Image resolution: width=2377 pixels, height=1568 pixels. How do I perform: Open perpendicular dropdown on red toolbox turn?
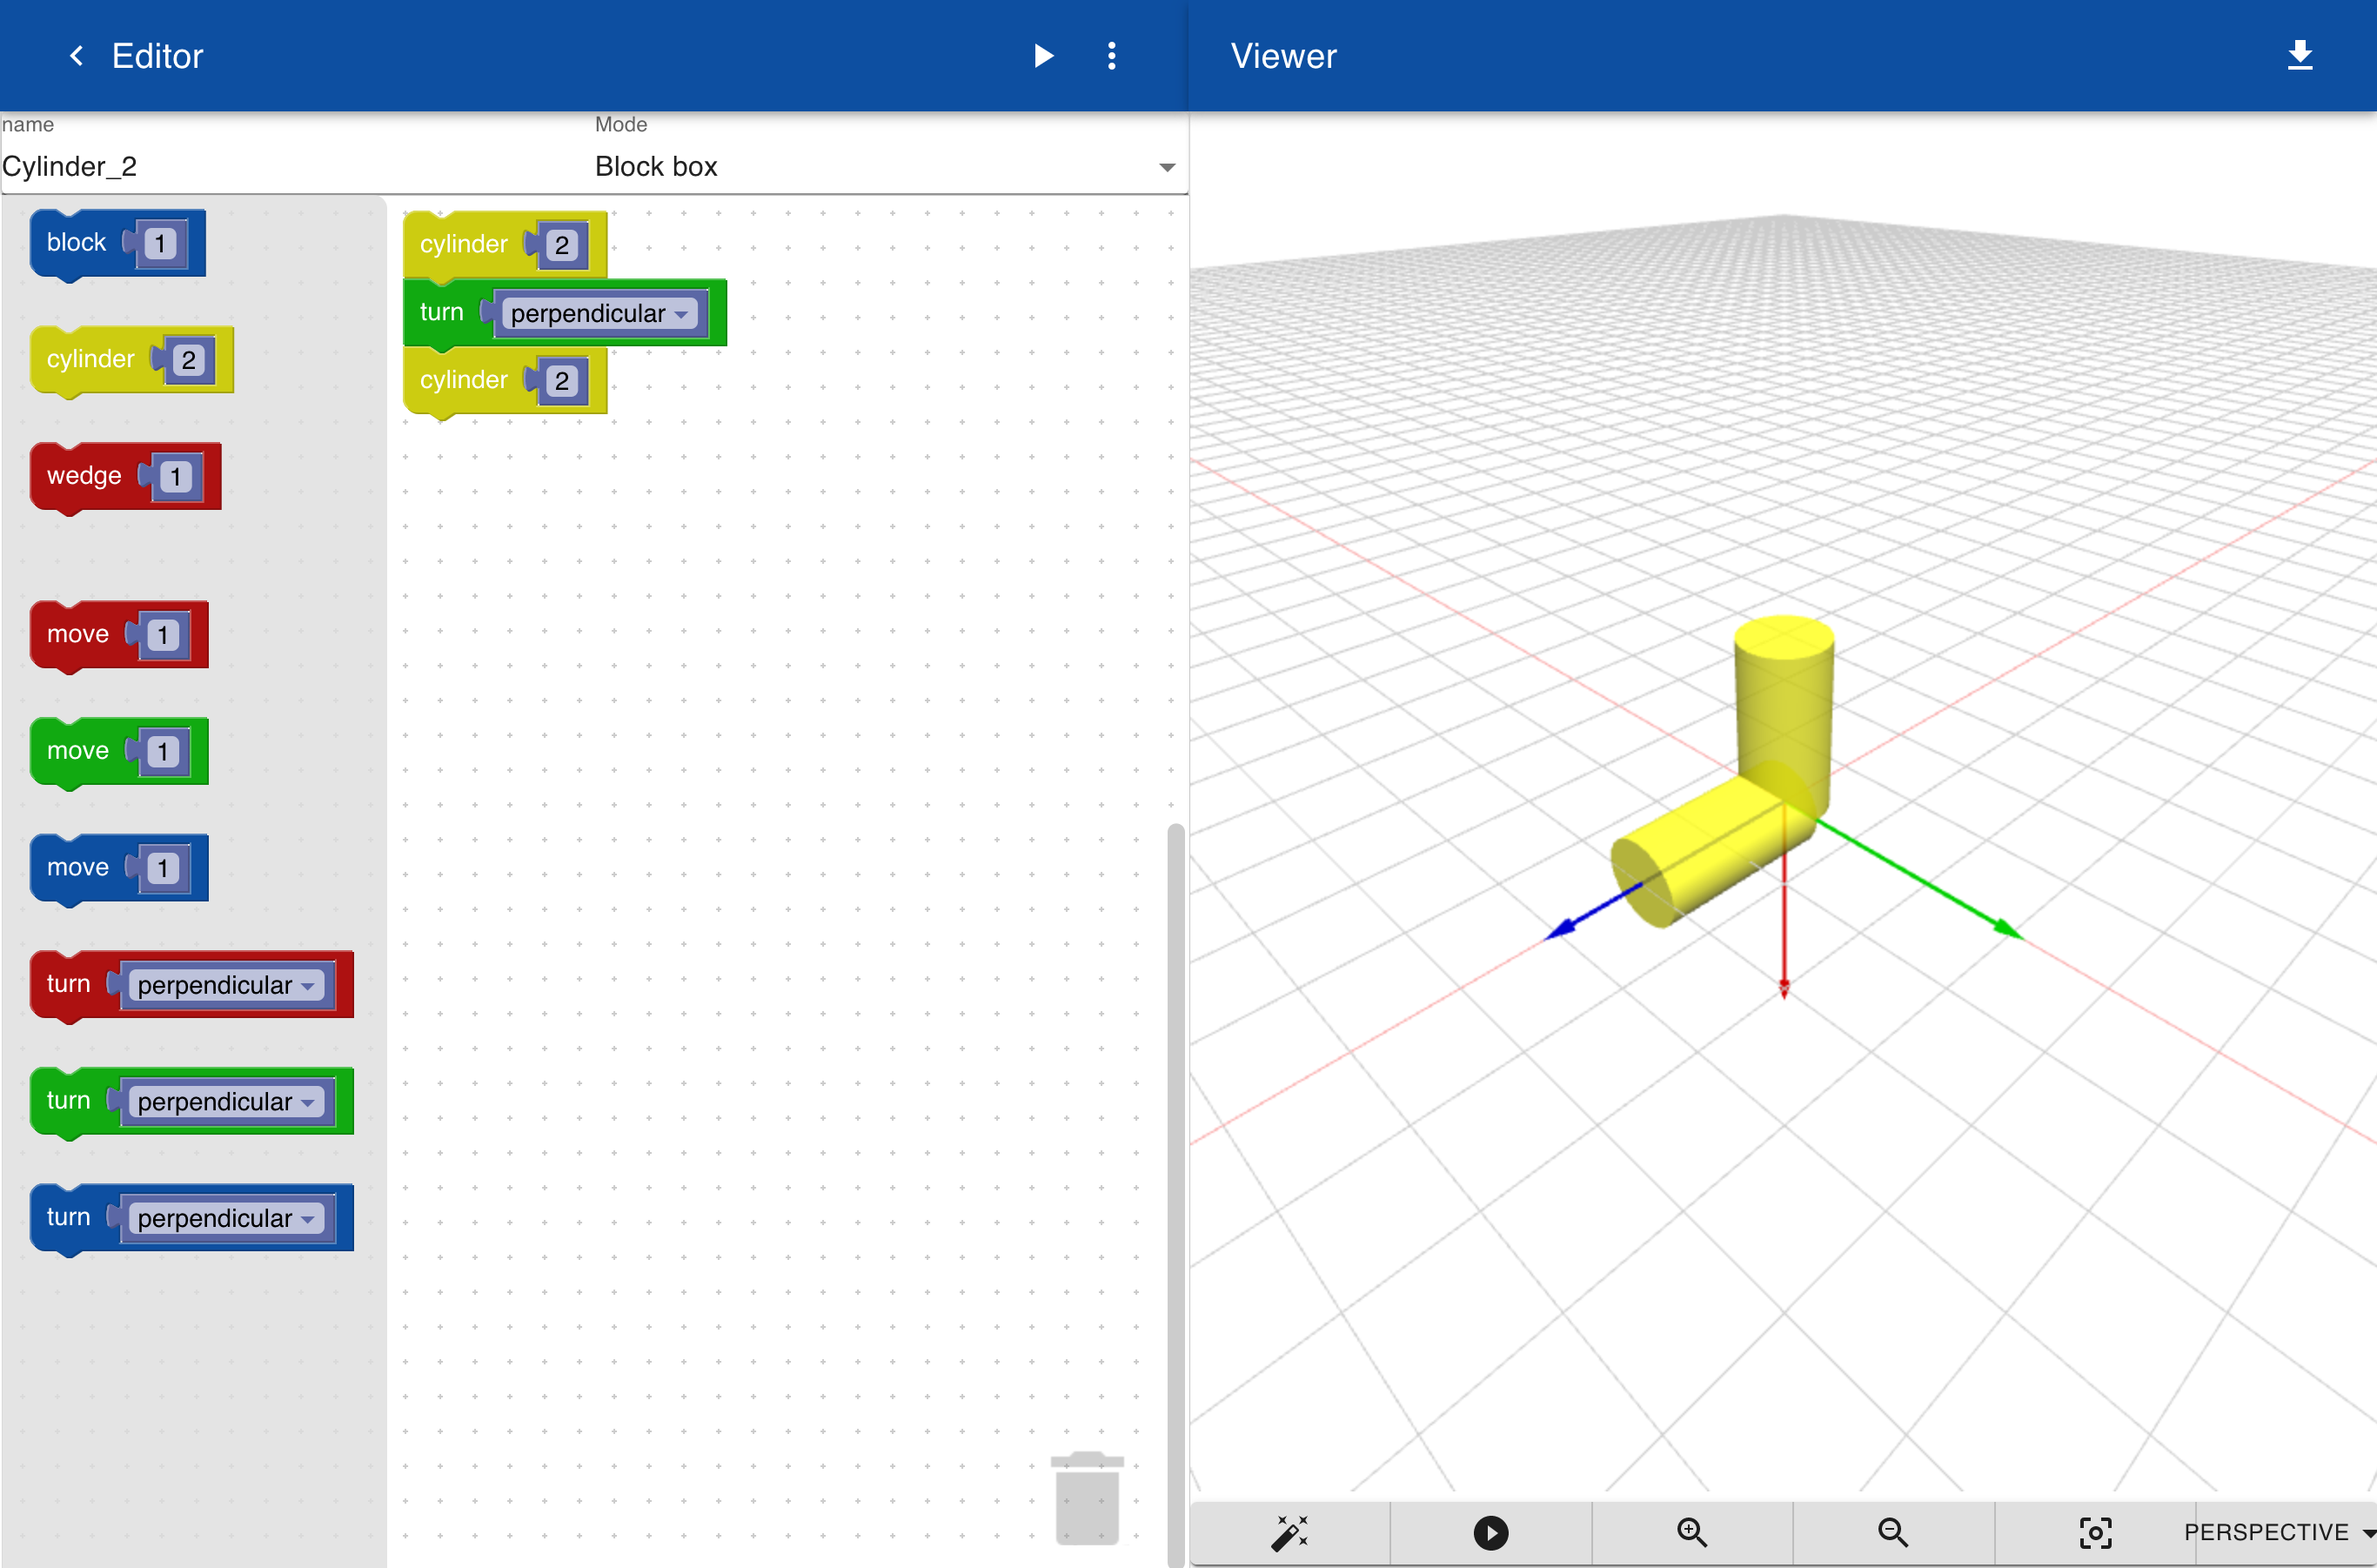(226, 986)
